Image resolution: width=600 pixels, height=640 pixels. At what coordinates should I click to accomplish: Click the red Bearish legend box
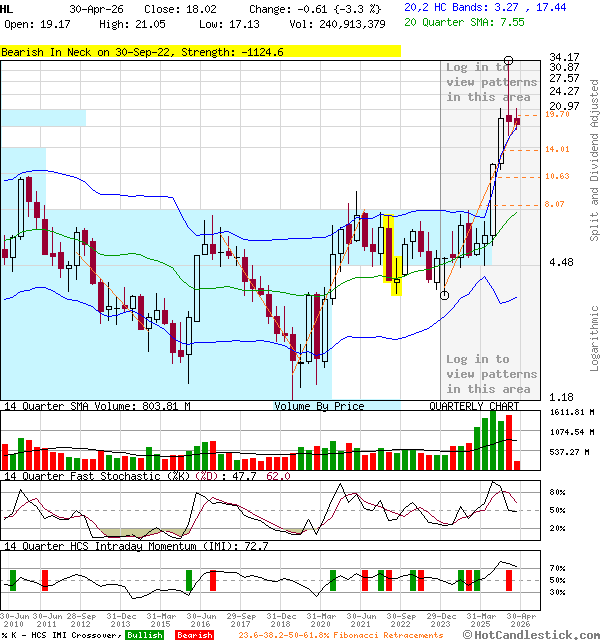(x=195, y=635)
